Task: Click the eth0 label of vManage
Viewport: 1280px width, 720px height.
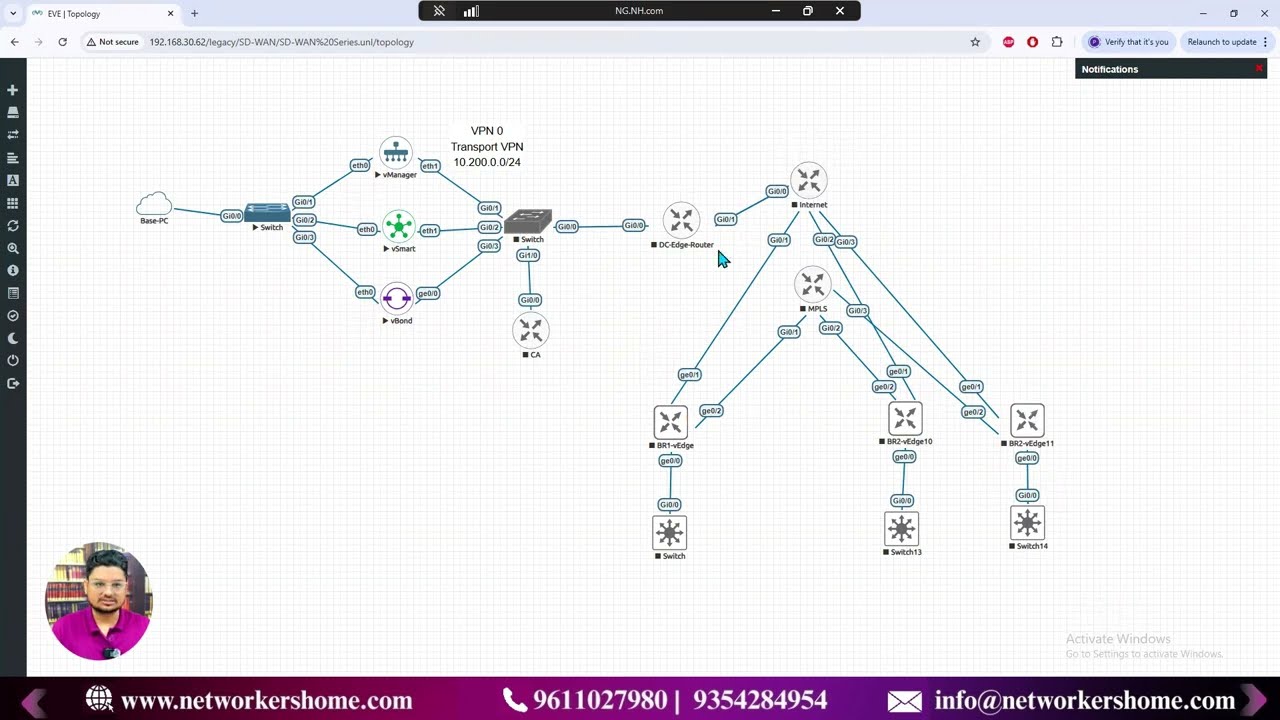Action: pyautogui.click(x=360, y=165)
